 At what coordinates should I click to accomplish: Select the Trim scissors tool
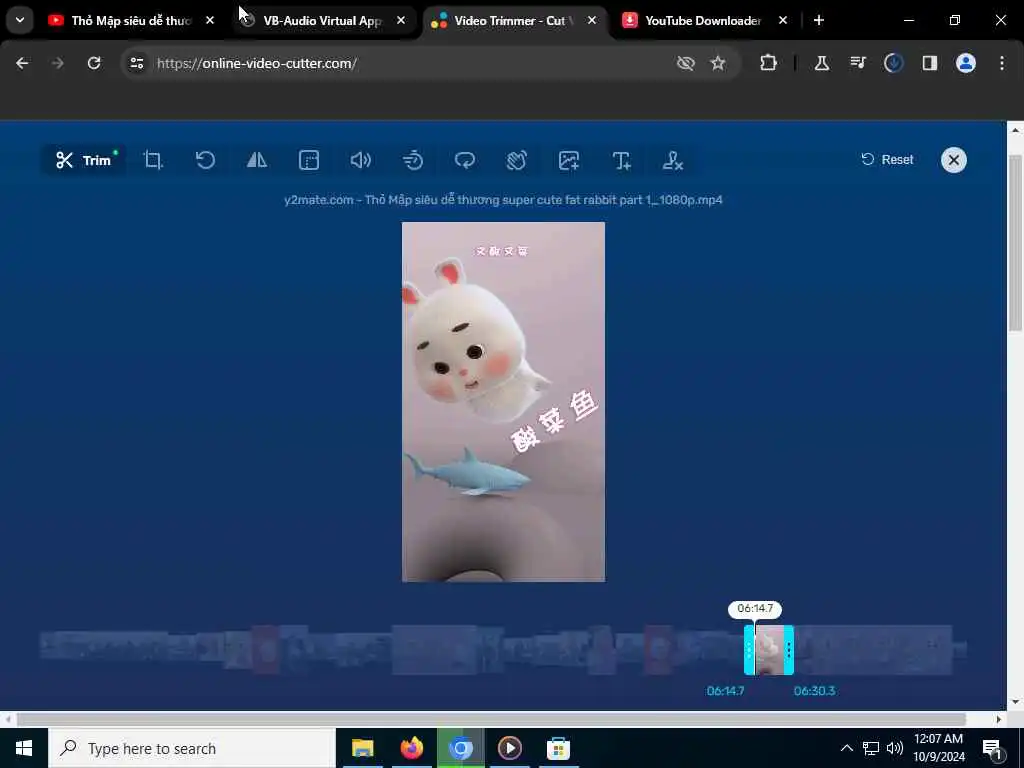(82, 160)
